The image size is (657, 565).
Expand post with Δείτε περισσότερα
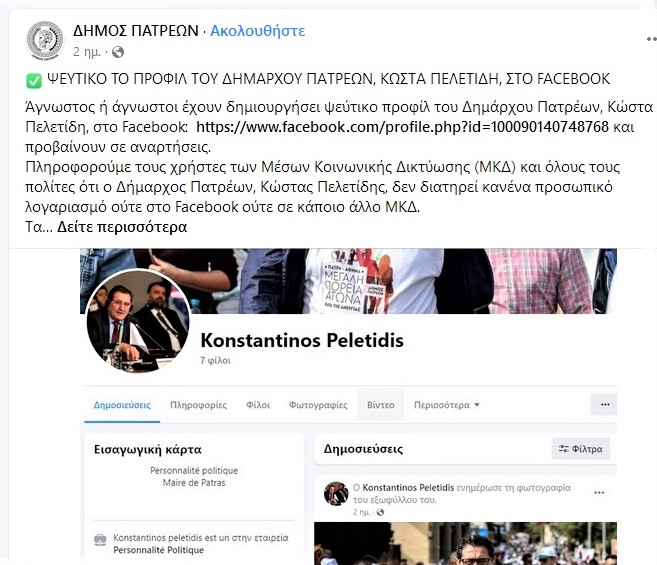pos(122,227)
